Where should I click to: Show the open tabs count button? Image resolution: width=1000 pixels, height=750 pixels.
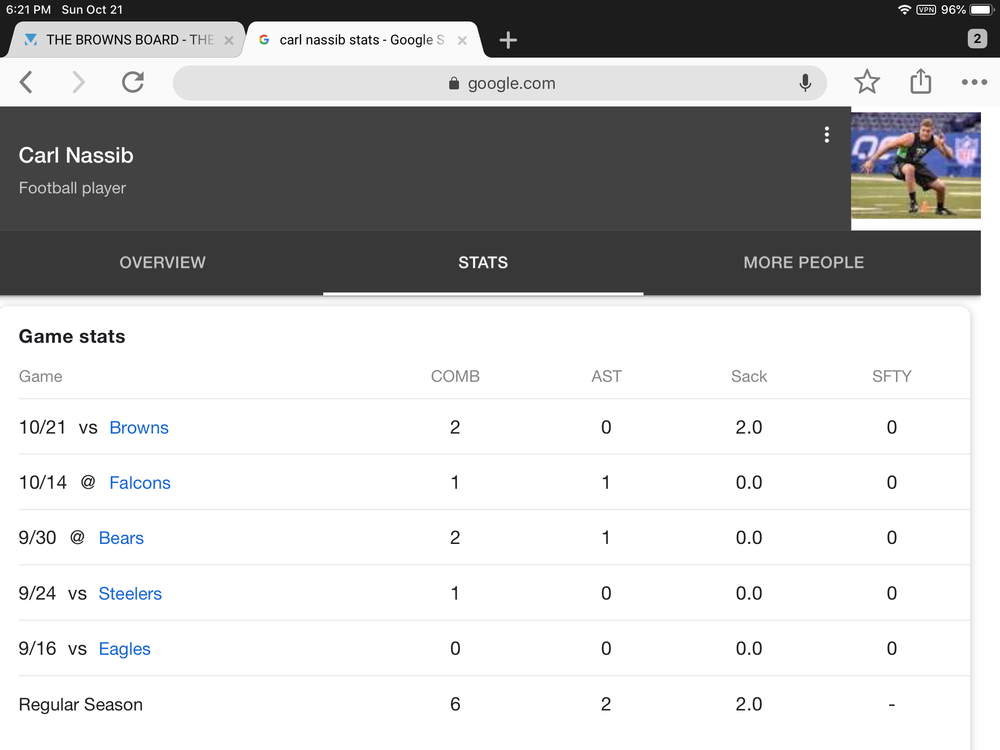(977, 39)
